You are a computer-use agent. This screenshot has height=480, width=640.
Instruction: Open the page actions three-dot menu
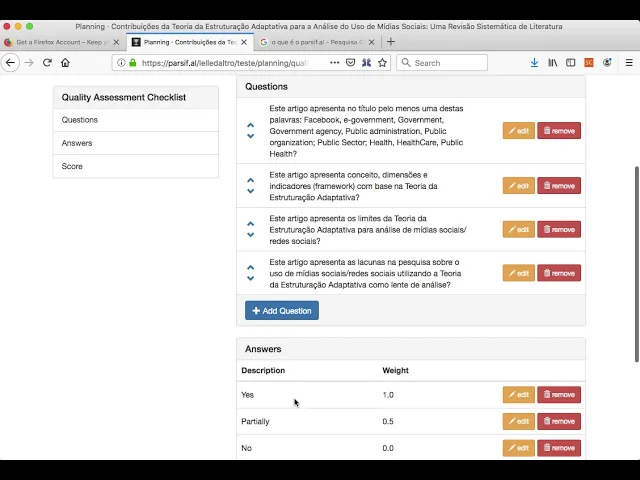[x=335, y=62]
